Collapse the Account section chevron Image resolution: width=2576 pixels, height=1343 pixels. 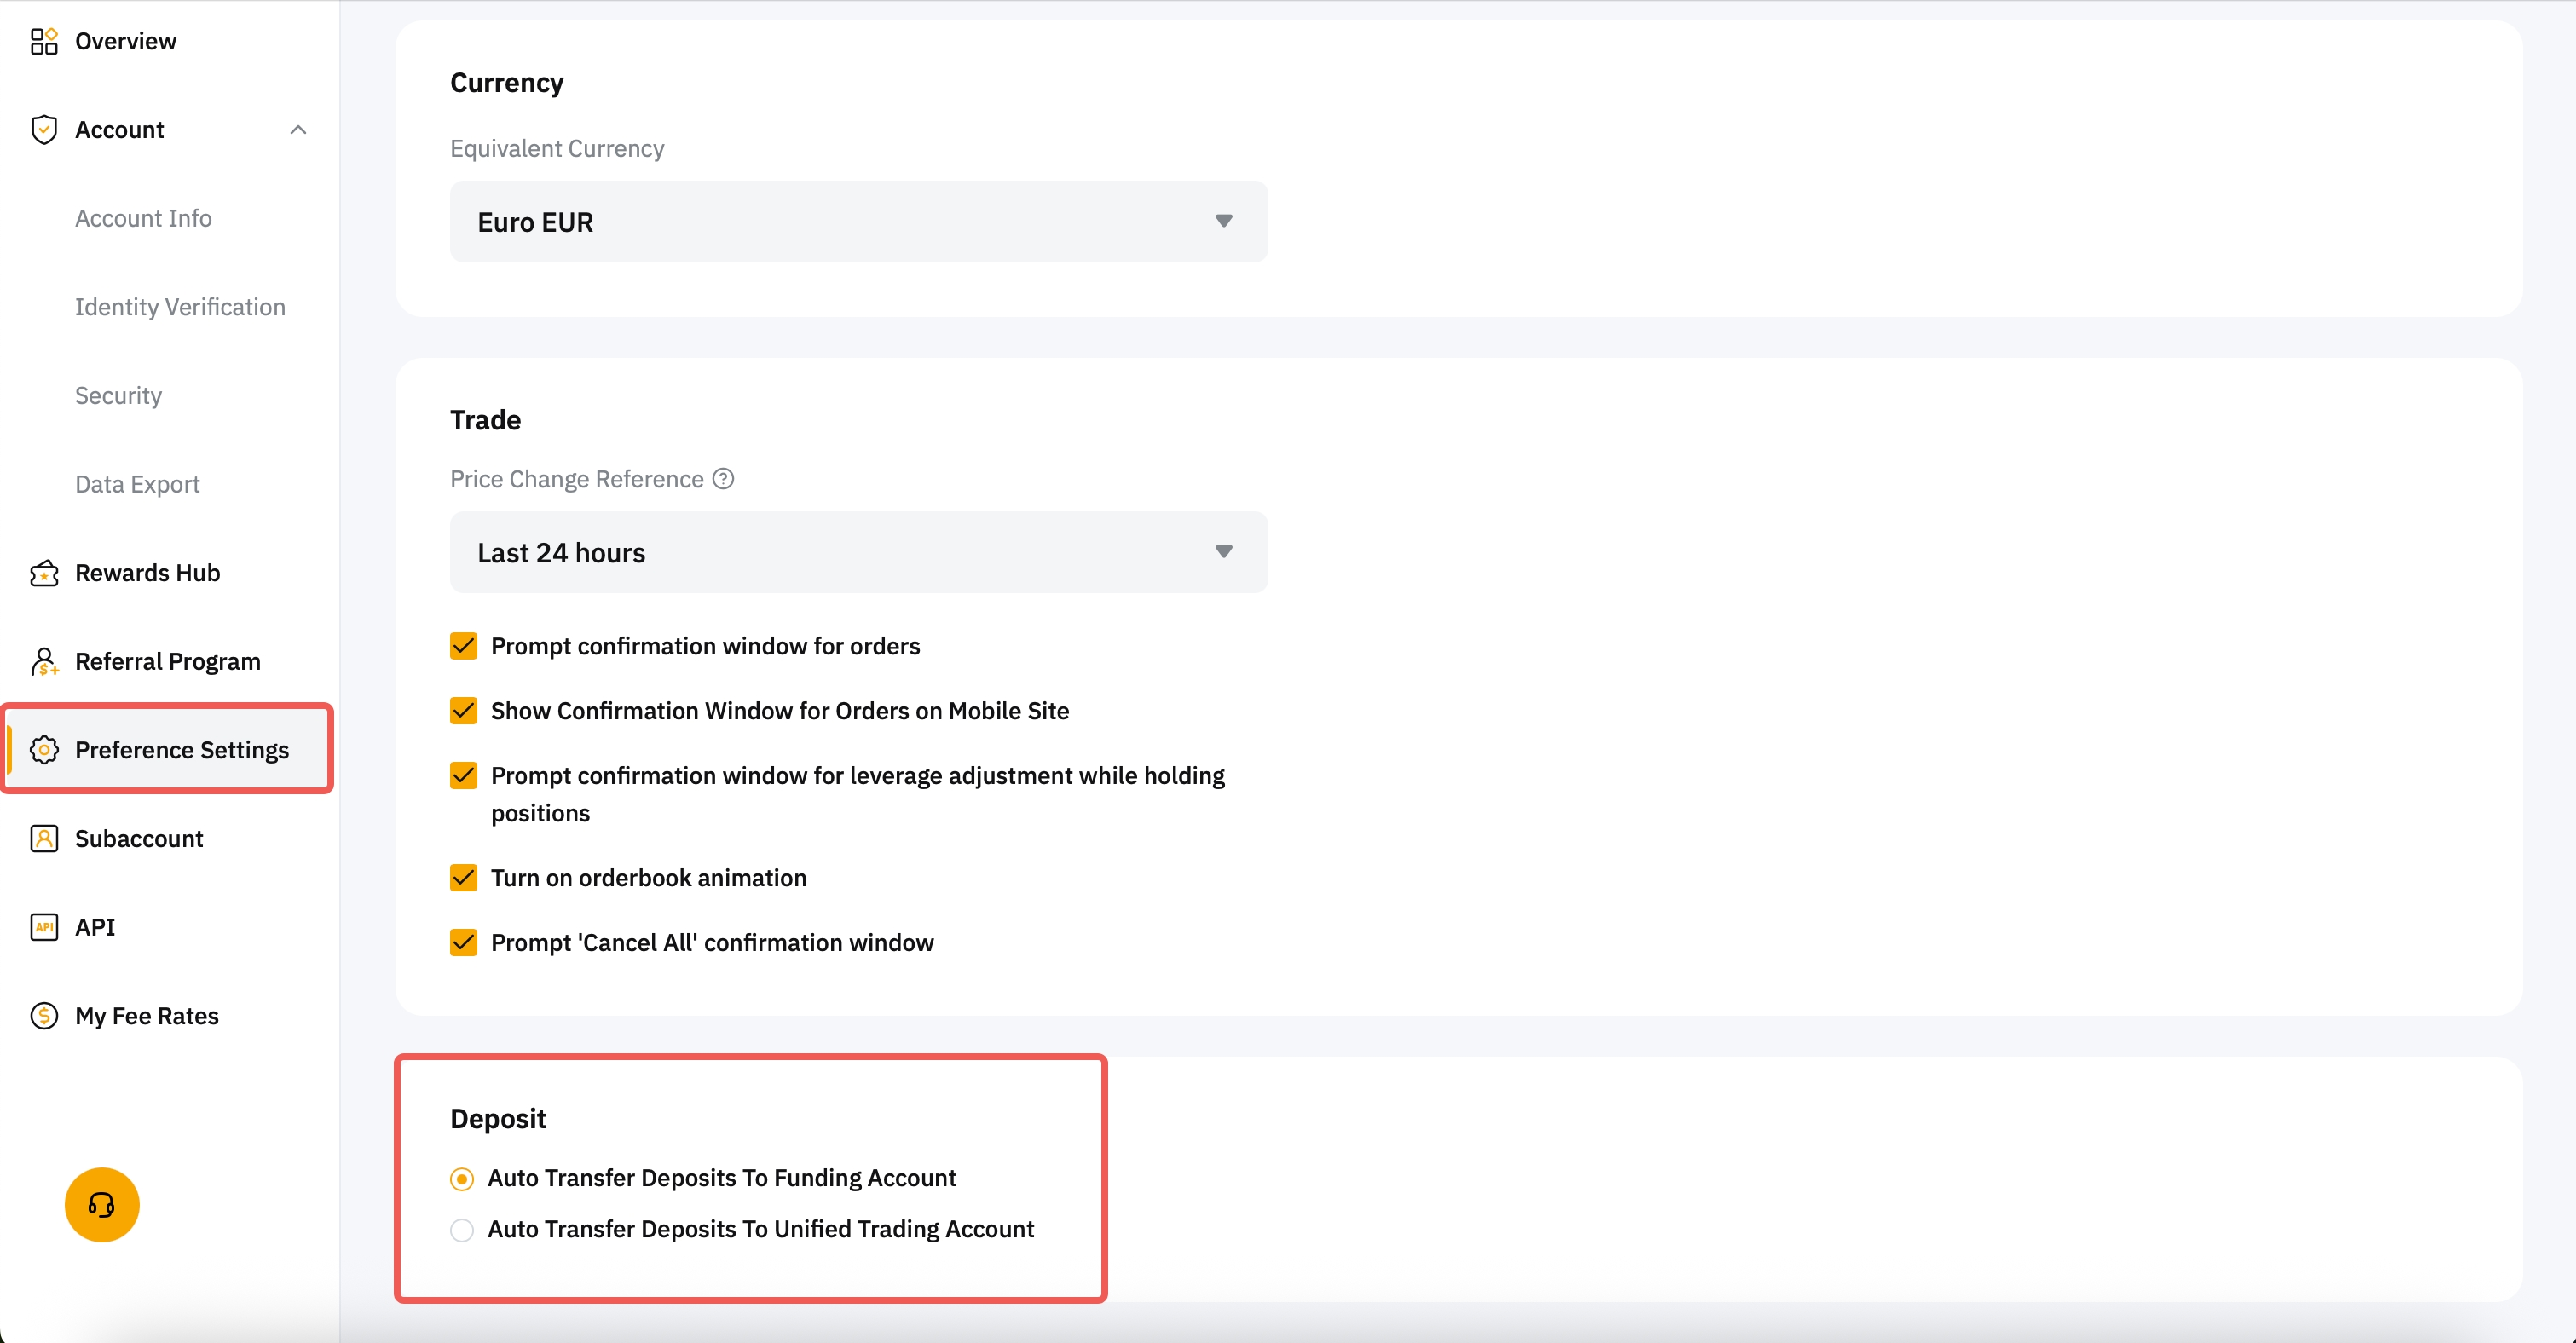click(x=298, y=130)
